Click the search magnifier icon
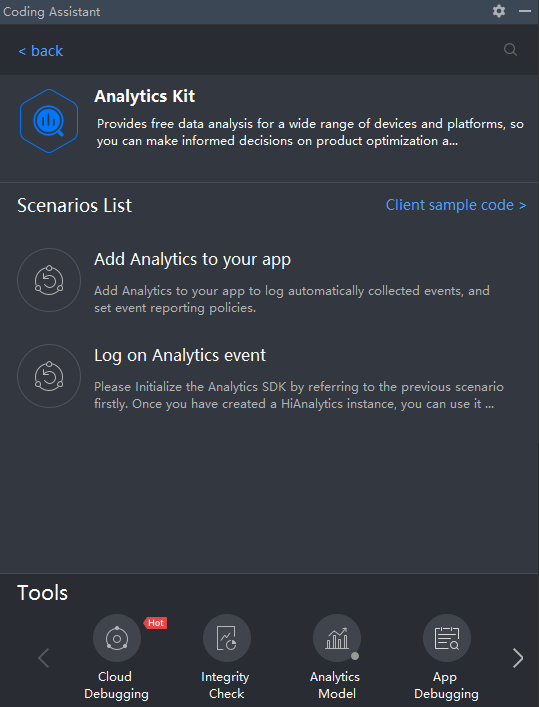This screenshot has height=707, width=539. [510, 50]
